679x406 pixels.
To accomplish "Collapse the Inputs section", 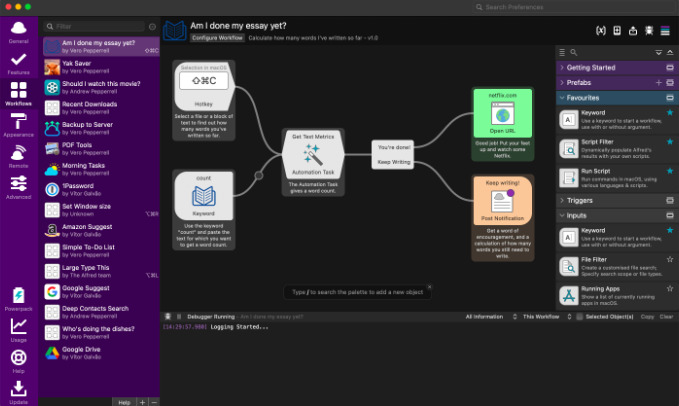I will pos(562,216).
